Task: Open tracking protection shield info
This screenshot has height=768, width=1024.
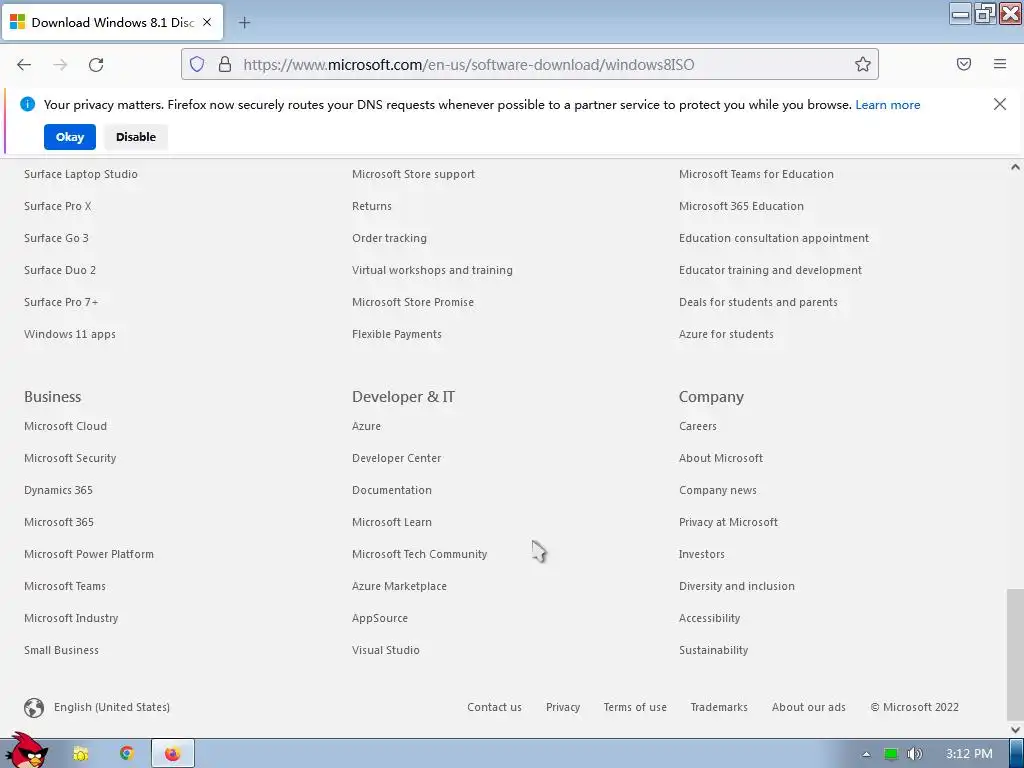Action: pos(197,64)
